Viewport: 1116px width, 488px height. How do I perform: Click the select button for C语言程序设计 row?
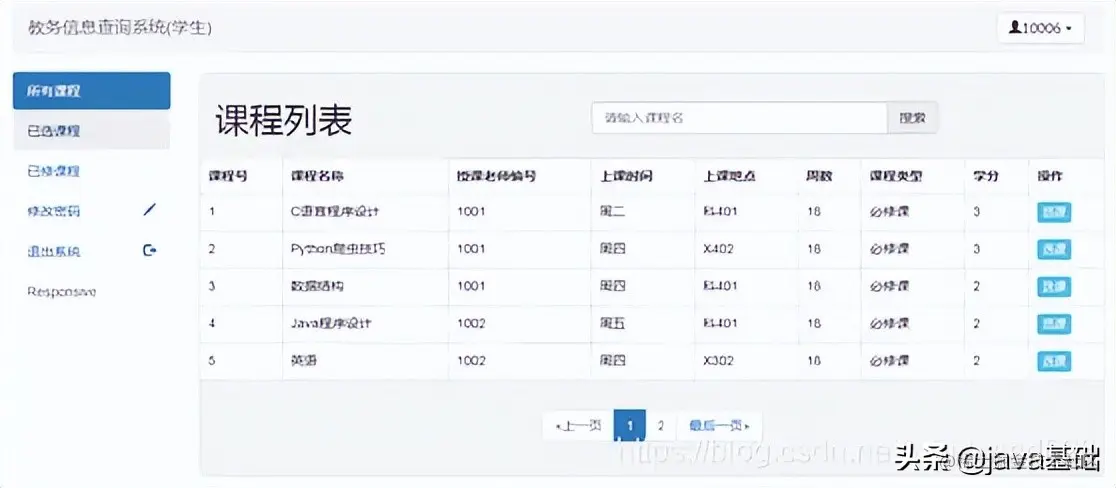(1054, 212)
